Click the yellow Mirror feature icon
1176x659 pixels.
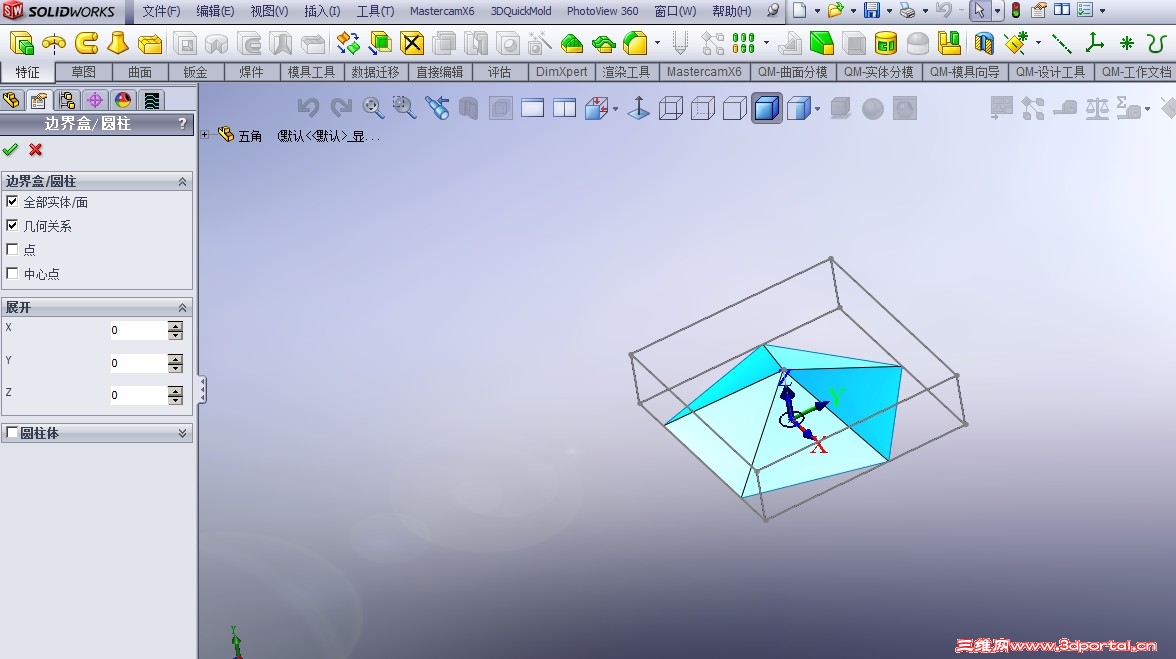(x=950, y=43)
